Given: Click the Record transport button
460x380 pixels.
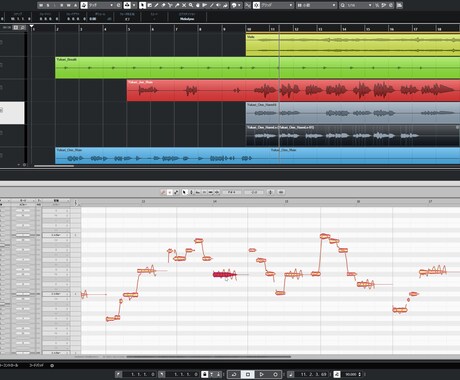Looking at the screenshot, I should click(275, 374).
